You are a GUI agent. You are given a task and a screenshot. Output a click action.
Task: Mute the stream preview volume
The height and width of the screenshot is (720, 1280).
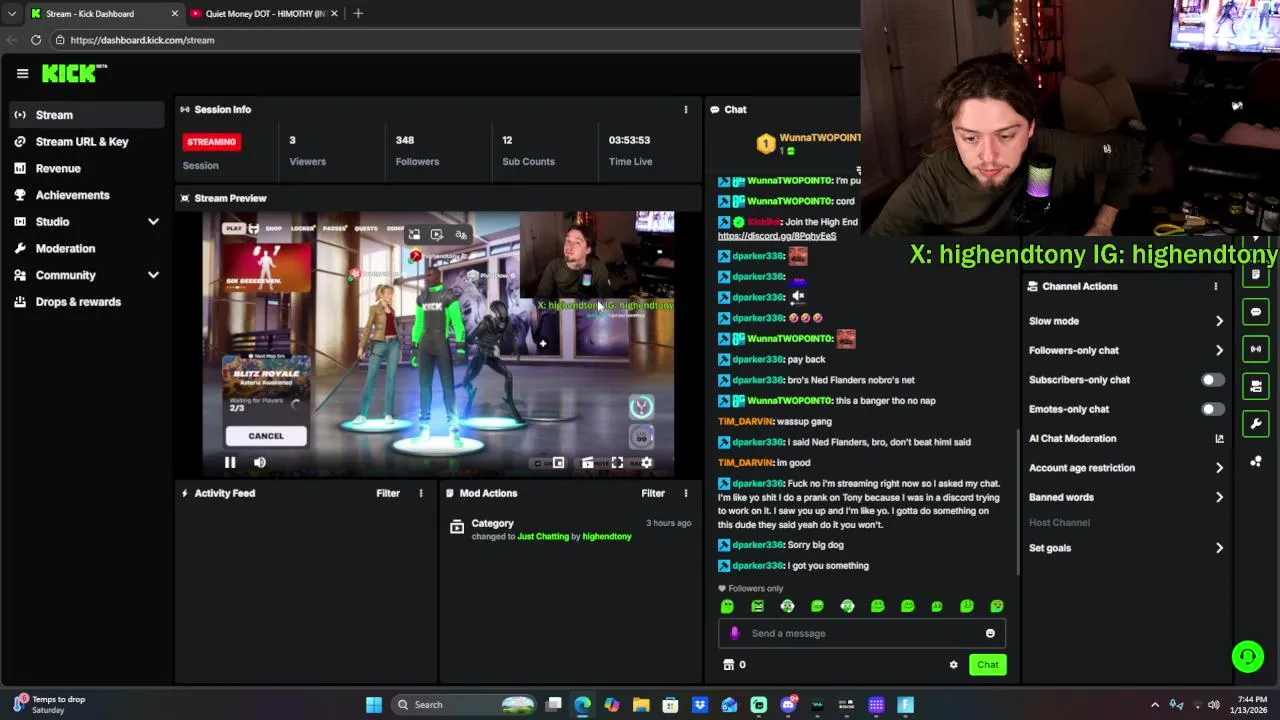pos(260,462)
